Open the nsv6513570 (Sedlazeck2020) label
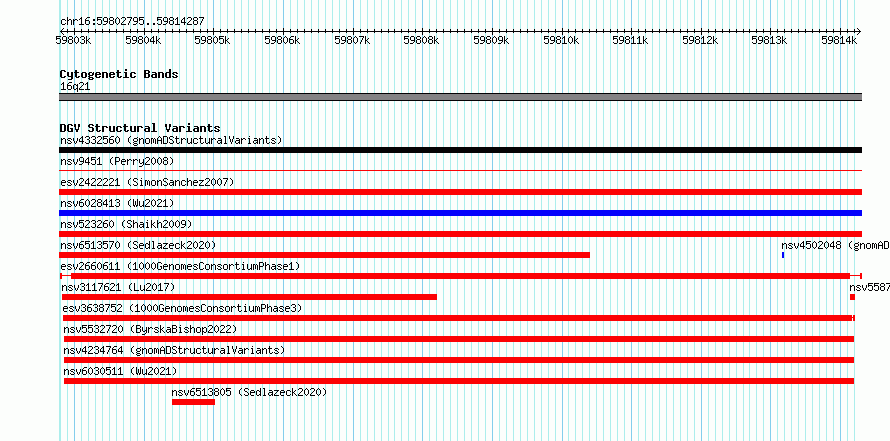 138,245
